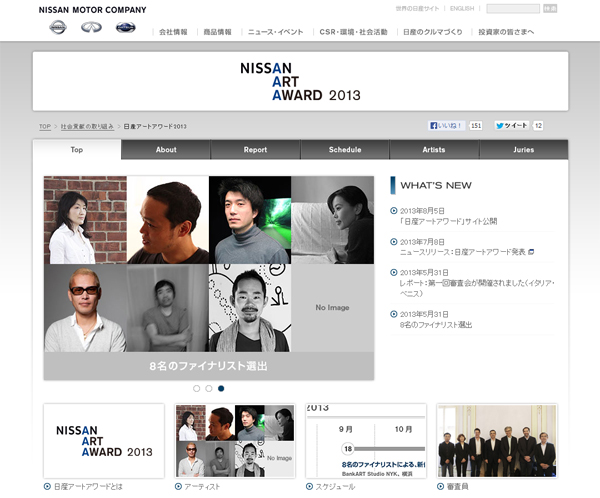The image size is (600, 498).
Task: Open ニュースリリース:日産アートアワード発表 news item
Action: [x=463, y=252]
